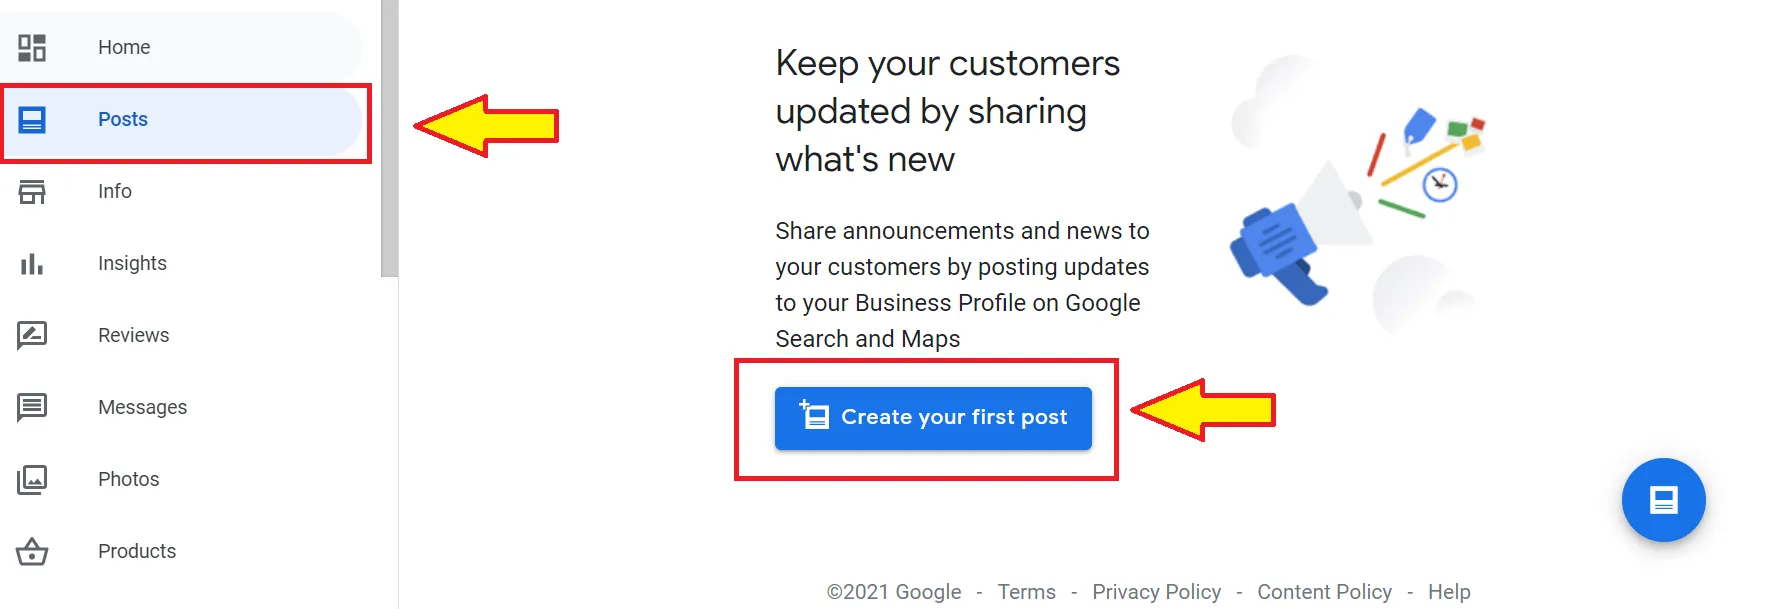Click the Home dashboard icon

(32, 47)
